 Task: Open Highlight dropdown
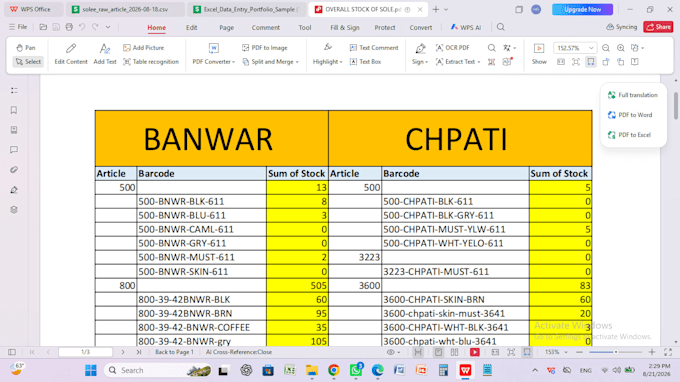click(327, 54)
